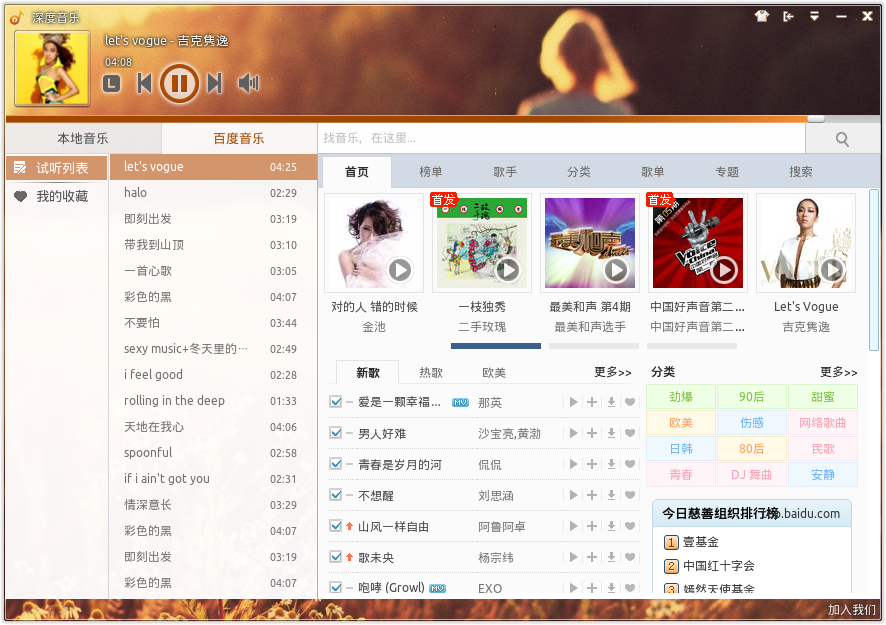Uncheck 歌未央 song checkbox
This screenshot has width=886, height=625.
(x=336, y=557)
